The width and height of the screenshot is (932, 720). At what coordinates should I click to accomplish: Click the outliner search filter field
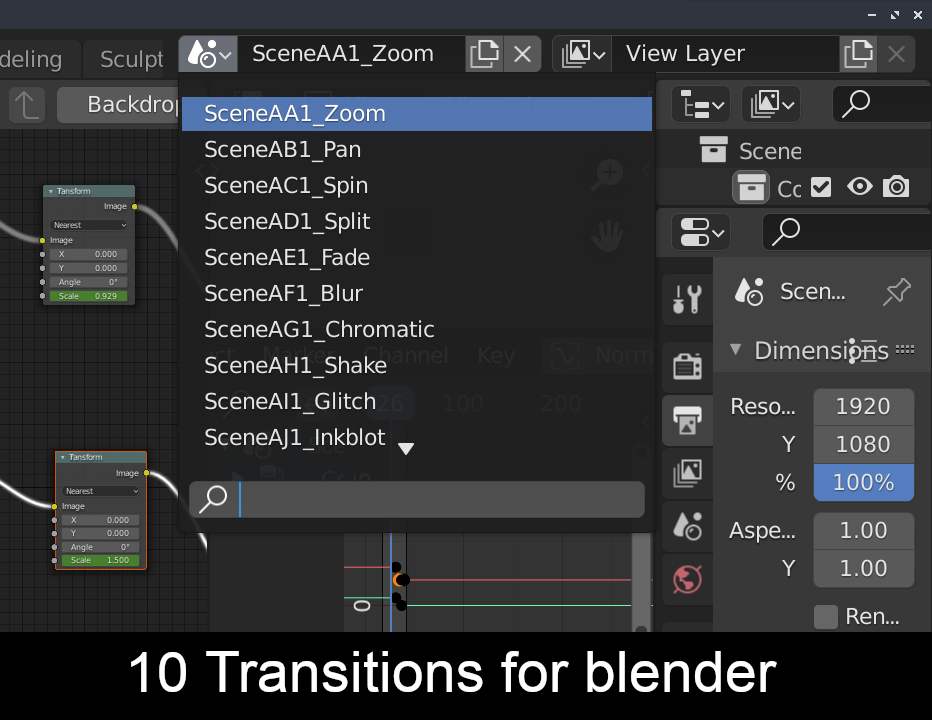882,105
